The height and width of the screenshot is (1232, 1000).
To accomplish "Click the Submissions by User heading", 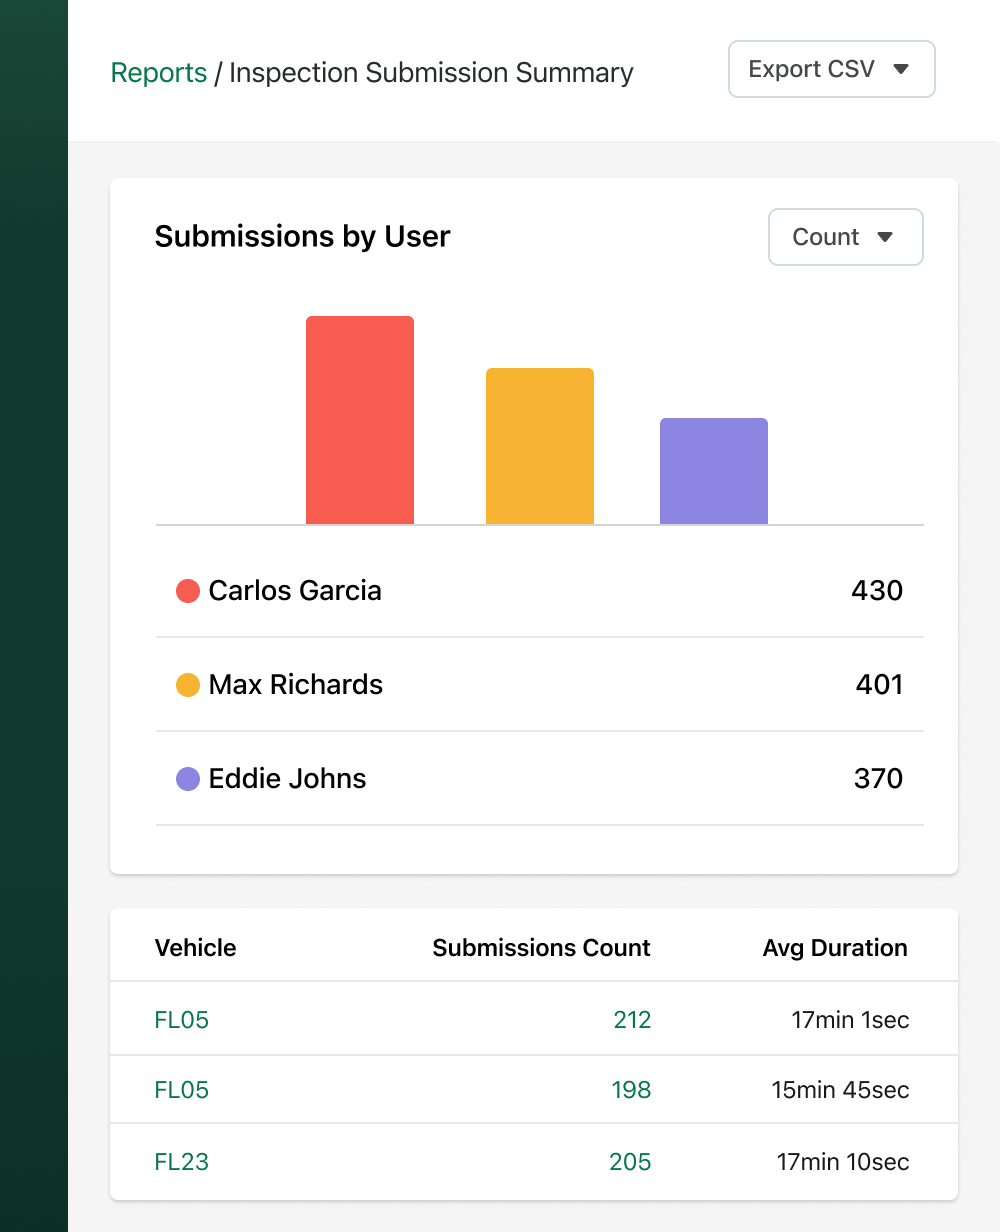I will tap(302, 237).
